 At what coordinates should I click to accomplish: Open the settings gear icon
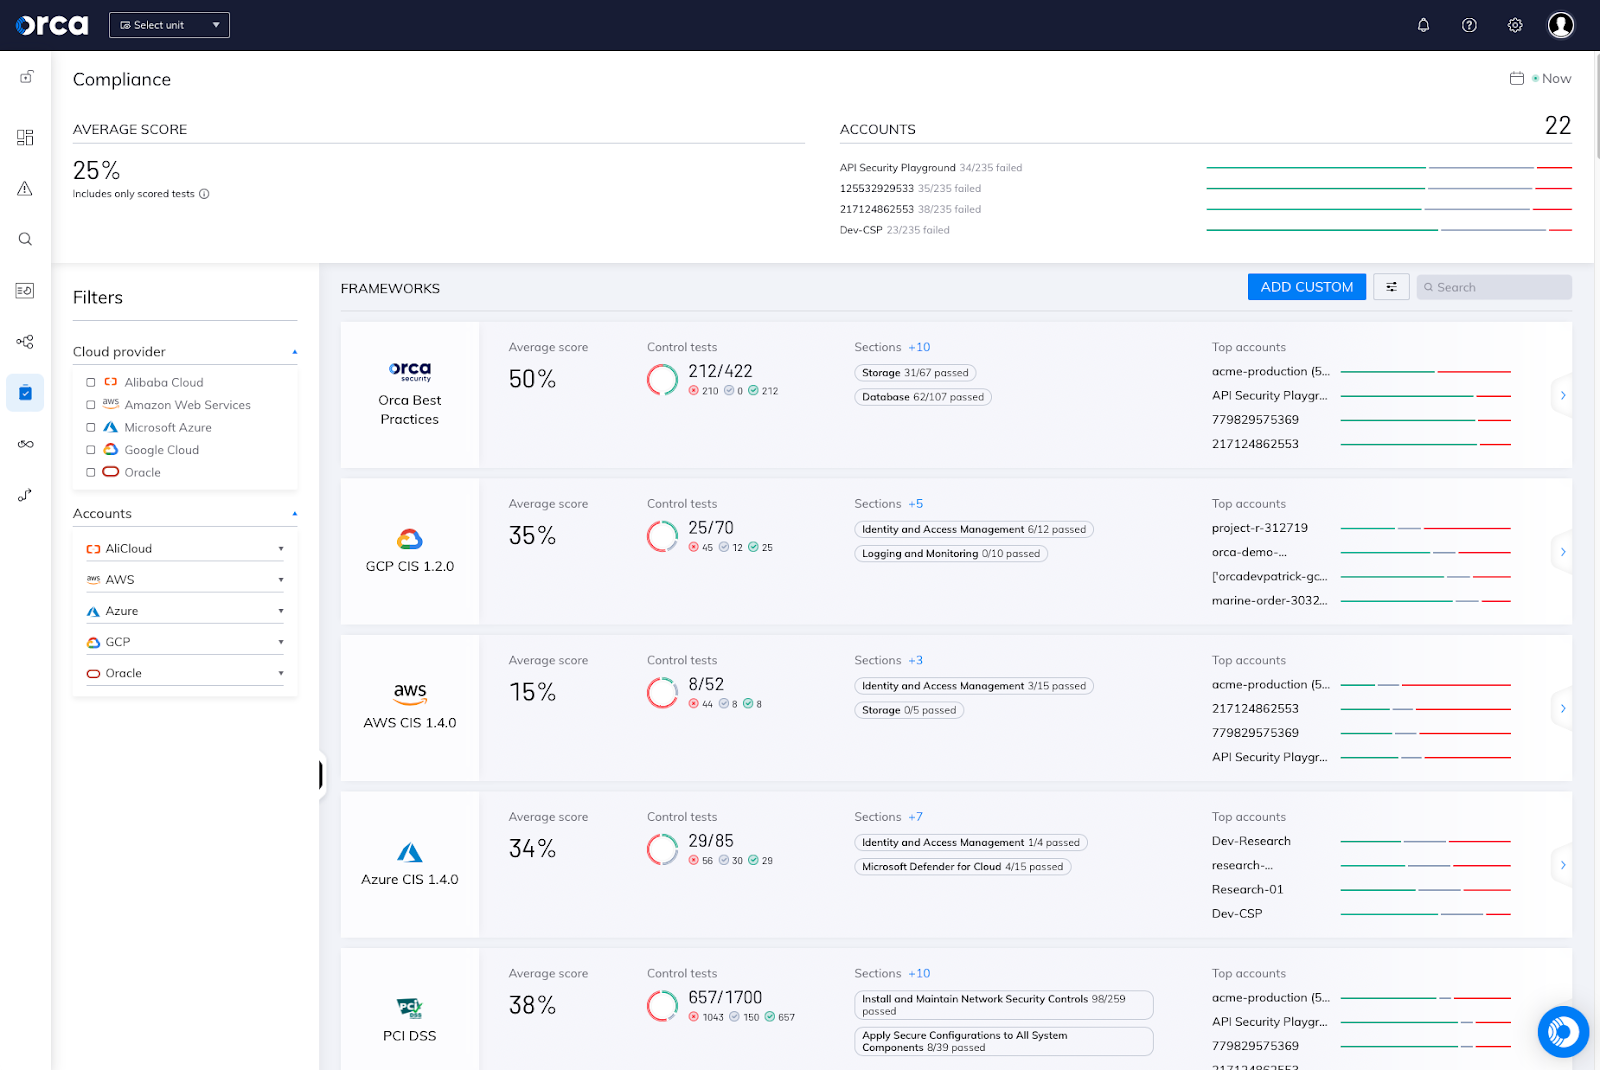click(x=1514, y=25)
